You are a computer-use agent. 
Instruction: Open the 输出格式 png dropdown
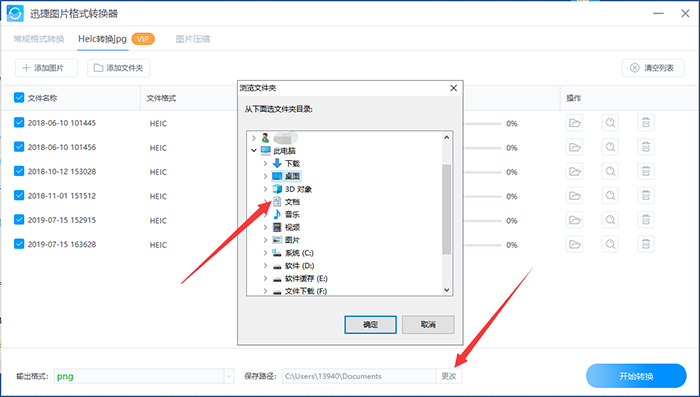229,376
